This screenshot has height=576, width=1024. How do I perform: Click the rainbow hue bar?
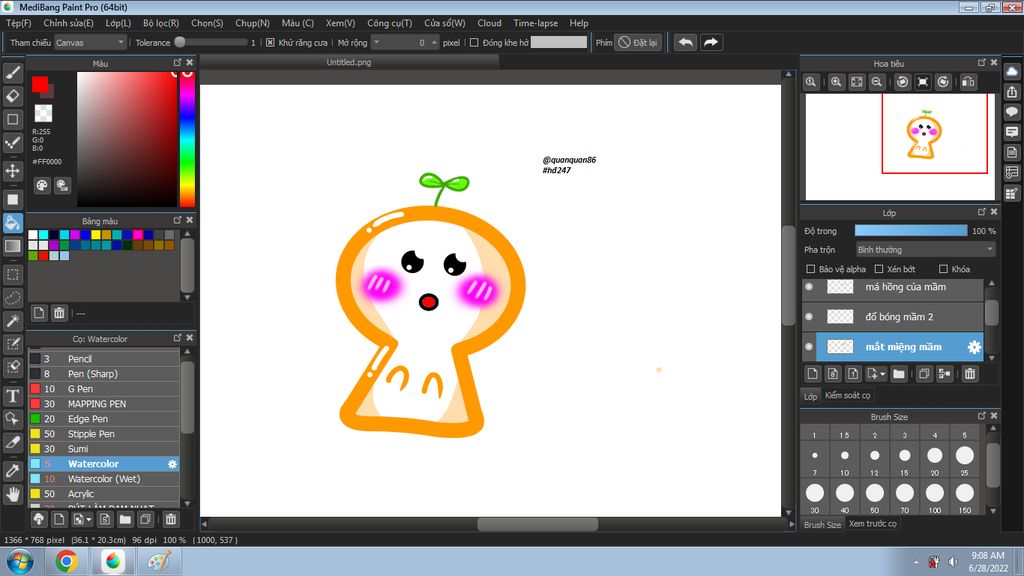point(187,139)
